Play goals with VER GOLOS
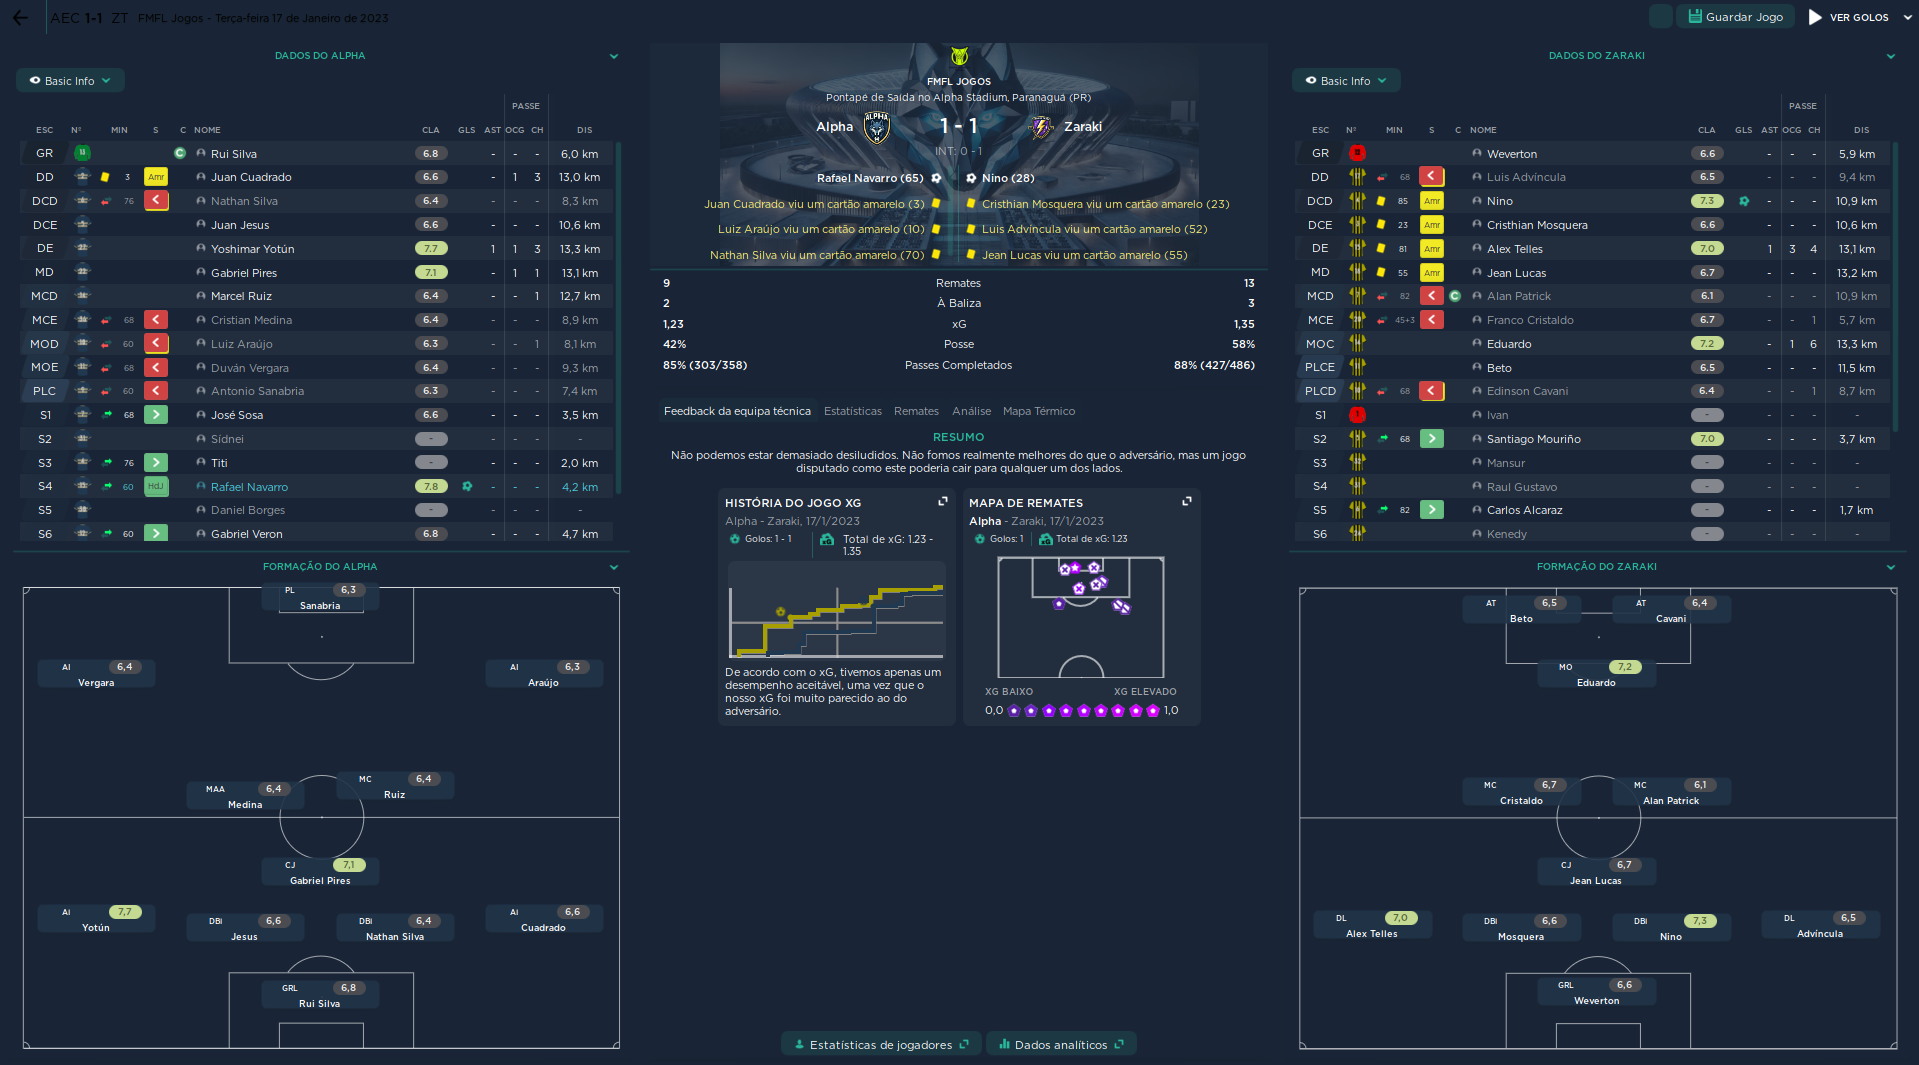The height and width of the screenshot is (1065, 1919). pyautogui.click(x=1848, y=17)
